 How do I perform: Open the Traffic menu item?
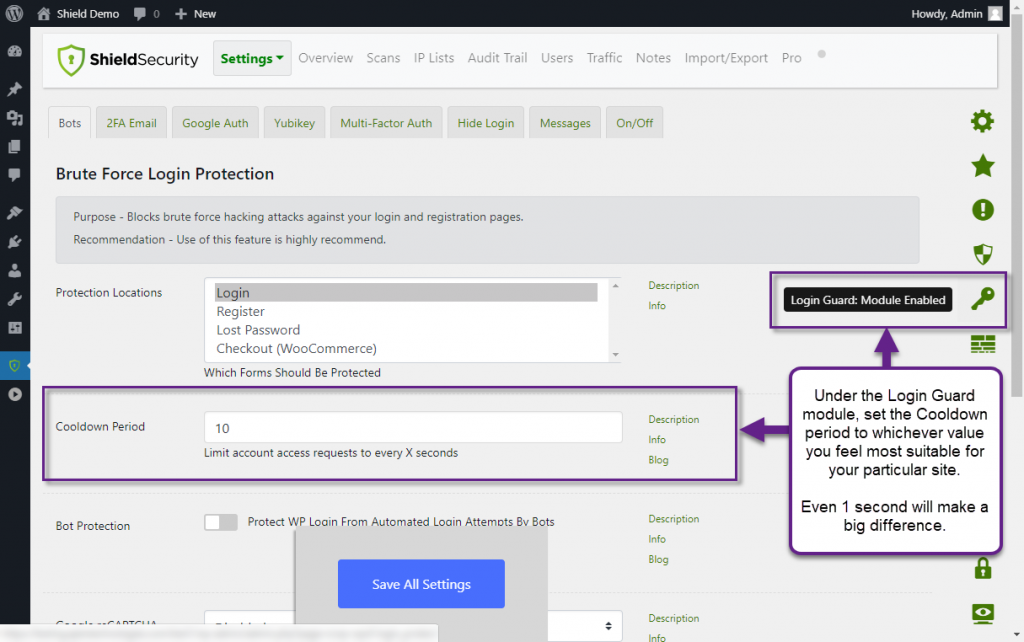tap(604, 57)
